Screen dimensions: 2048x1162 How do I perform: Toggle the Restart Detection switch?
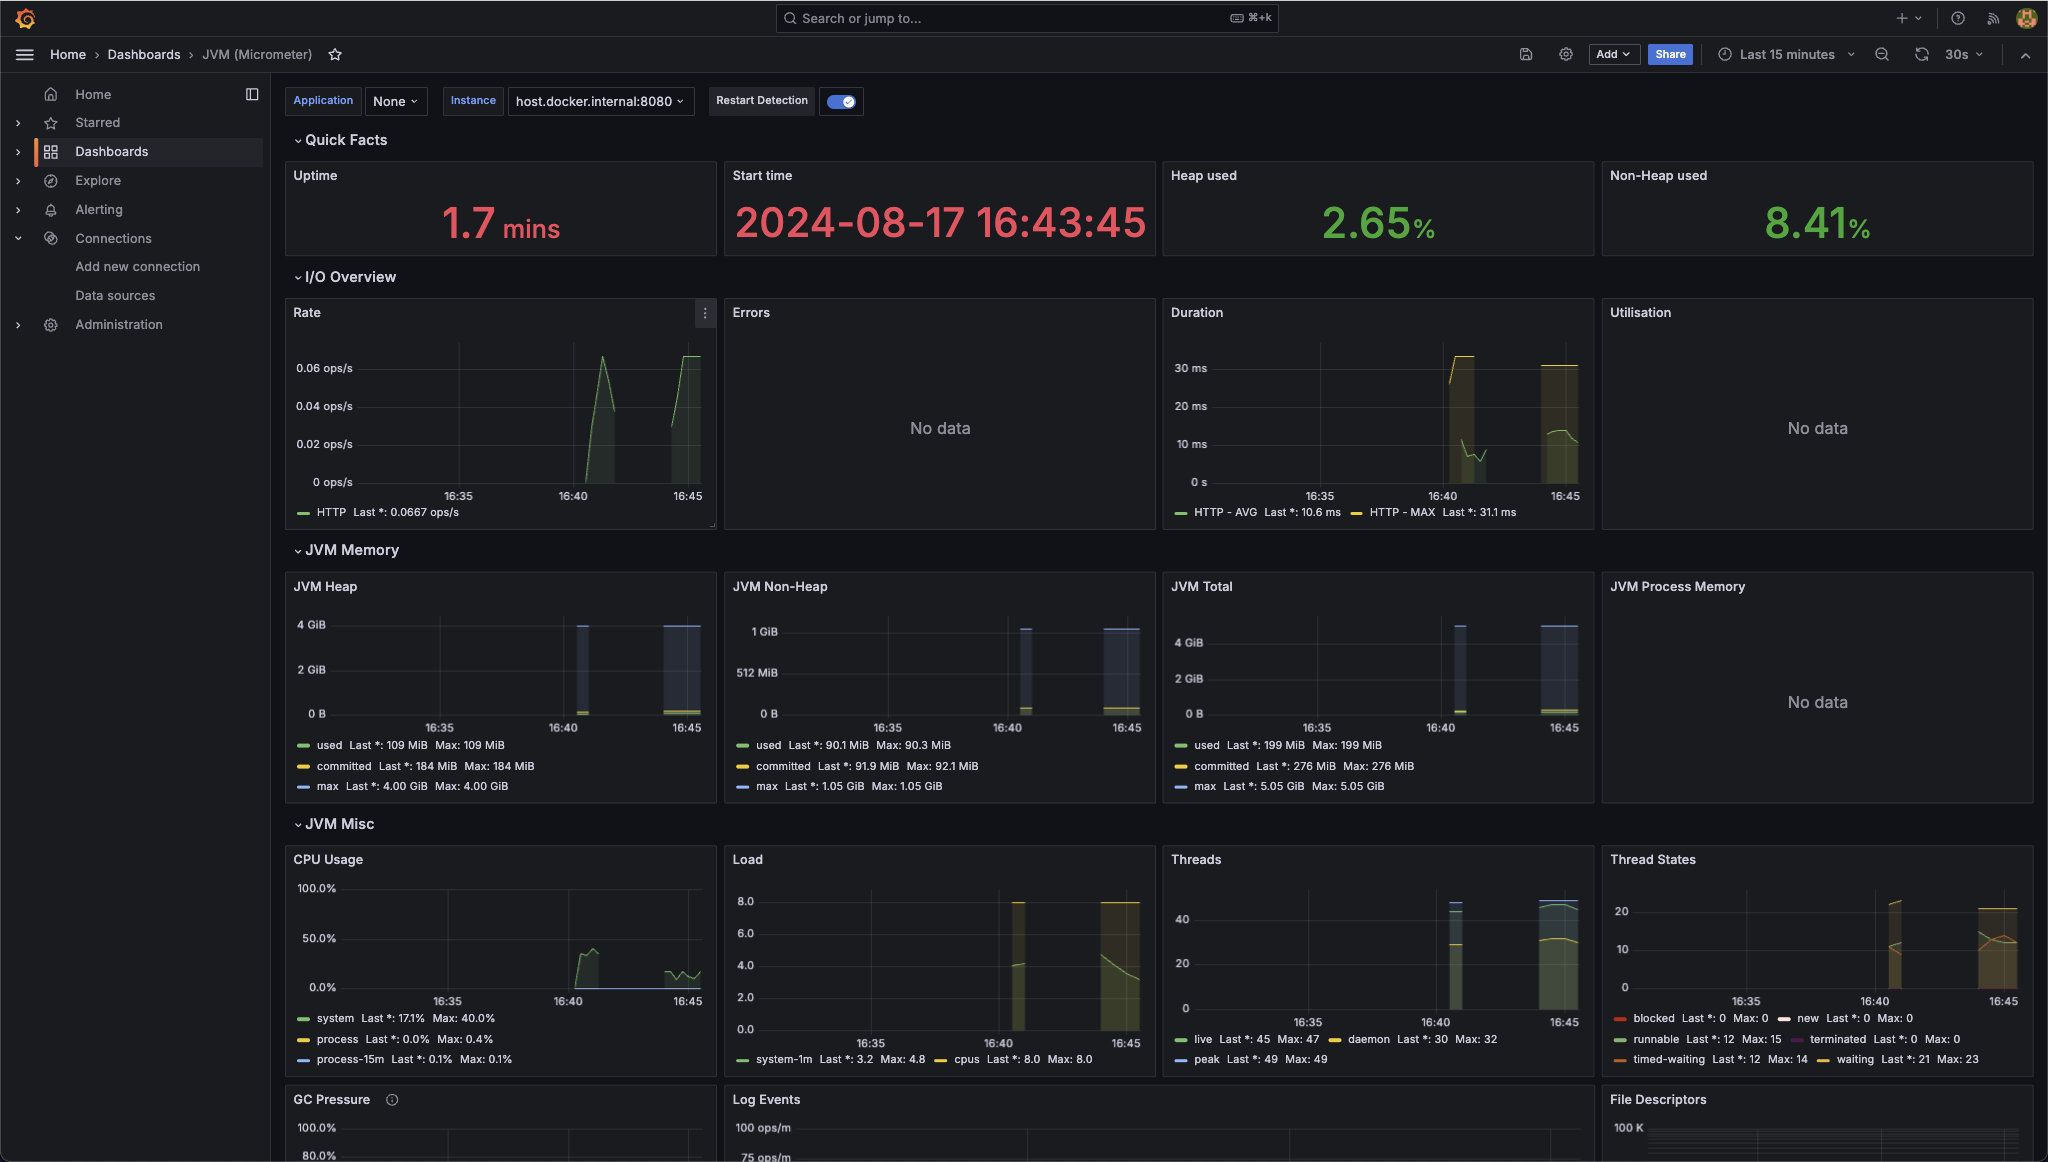(841, 101)
